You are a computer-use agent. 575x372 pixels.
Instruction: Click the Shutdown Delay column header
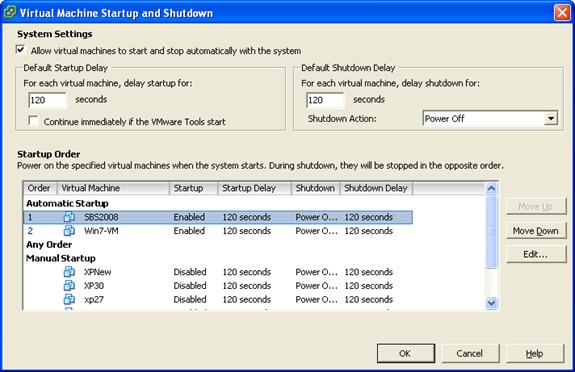pos(377,188)
